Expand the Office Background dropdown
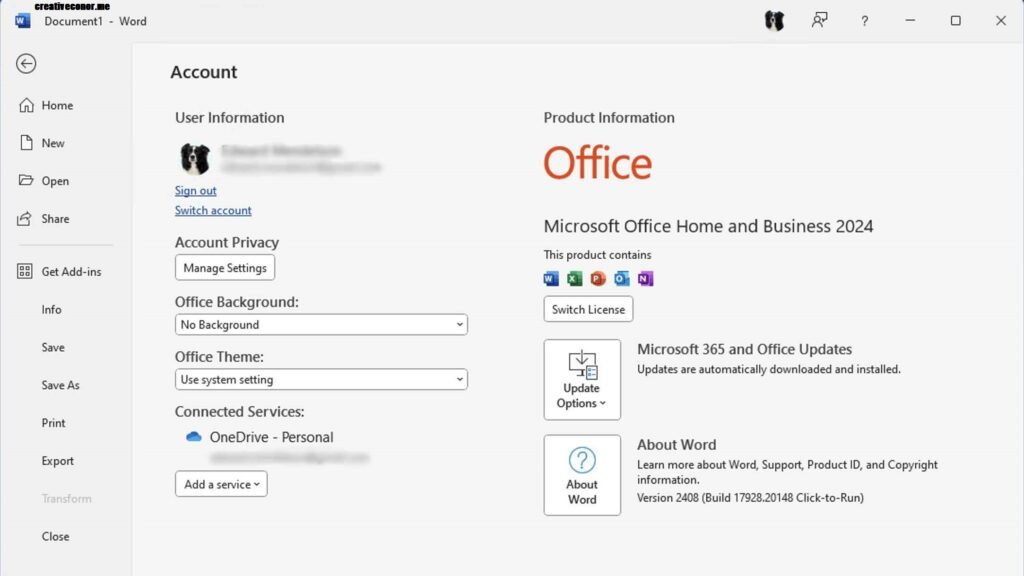 (321, 325)
